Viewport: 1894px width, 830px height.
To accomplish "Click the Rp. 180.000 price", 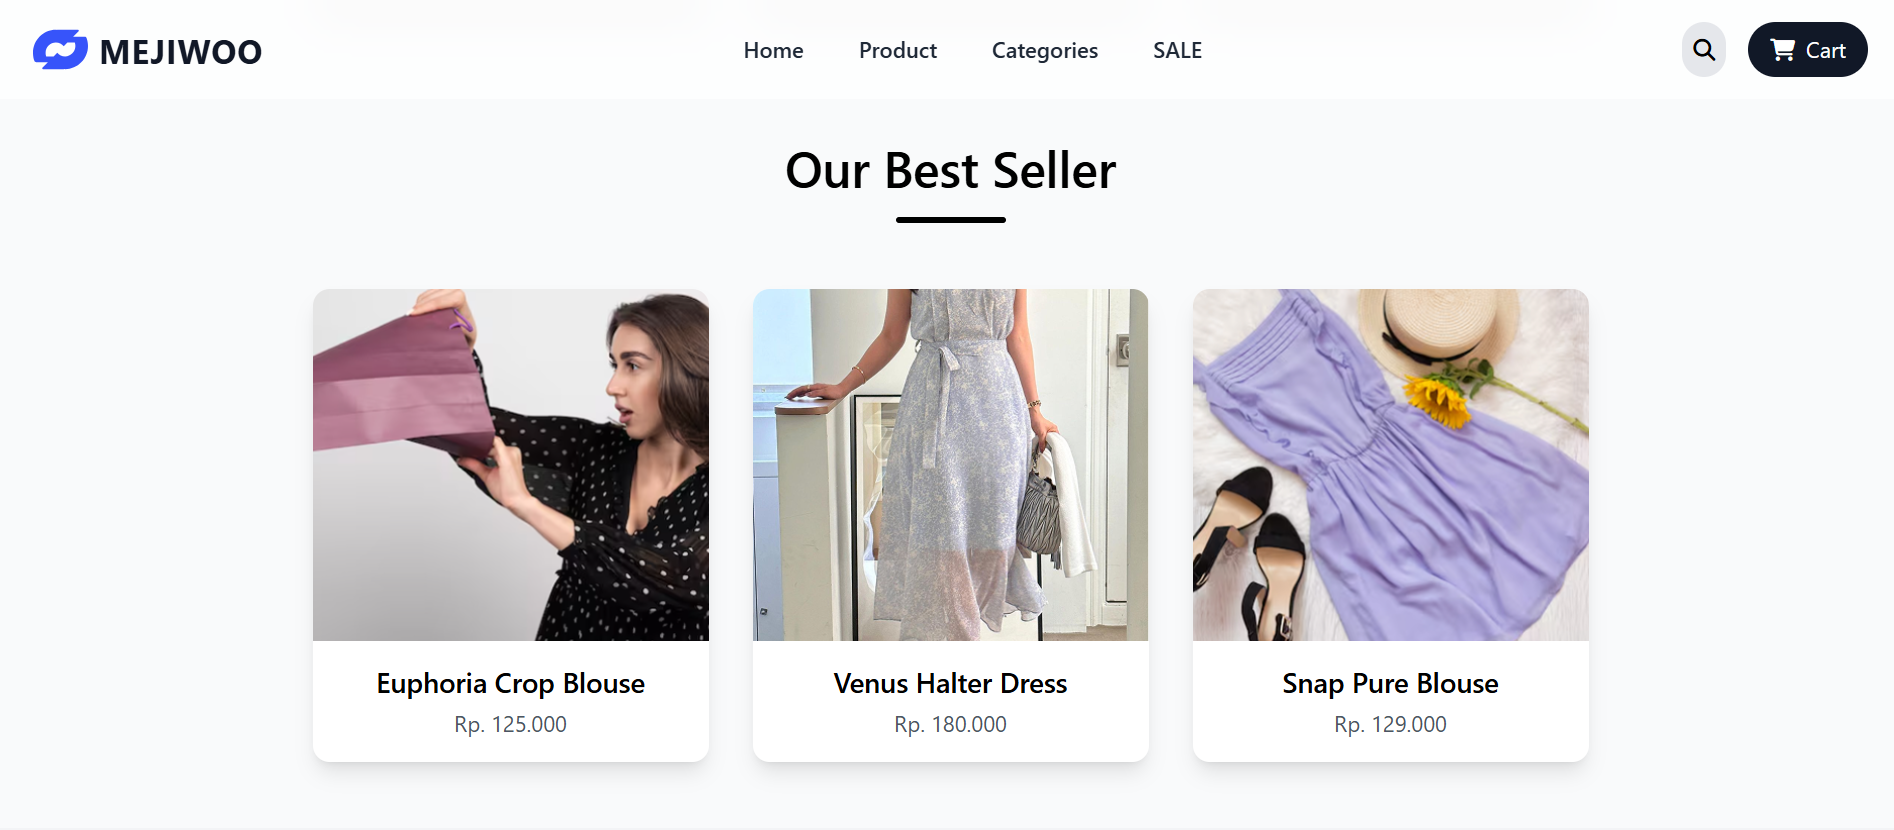I will click(x=950, y=724).
